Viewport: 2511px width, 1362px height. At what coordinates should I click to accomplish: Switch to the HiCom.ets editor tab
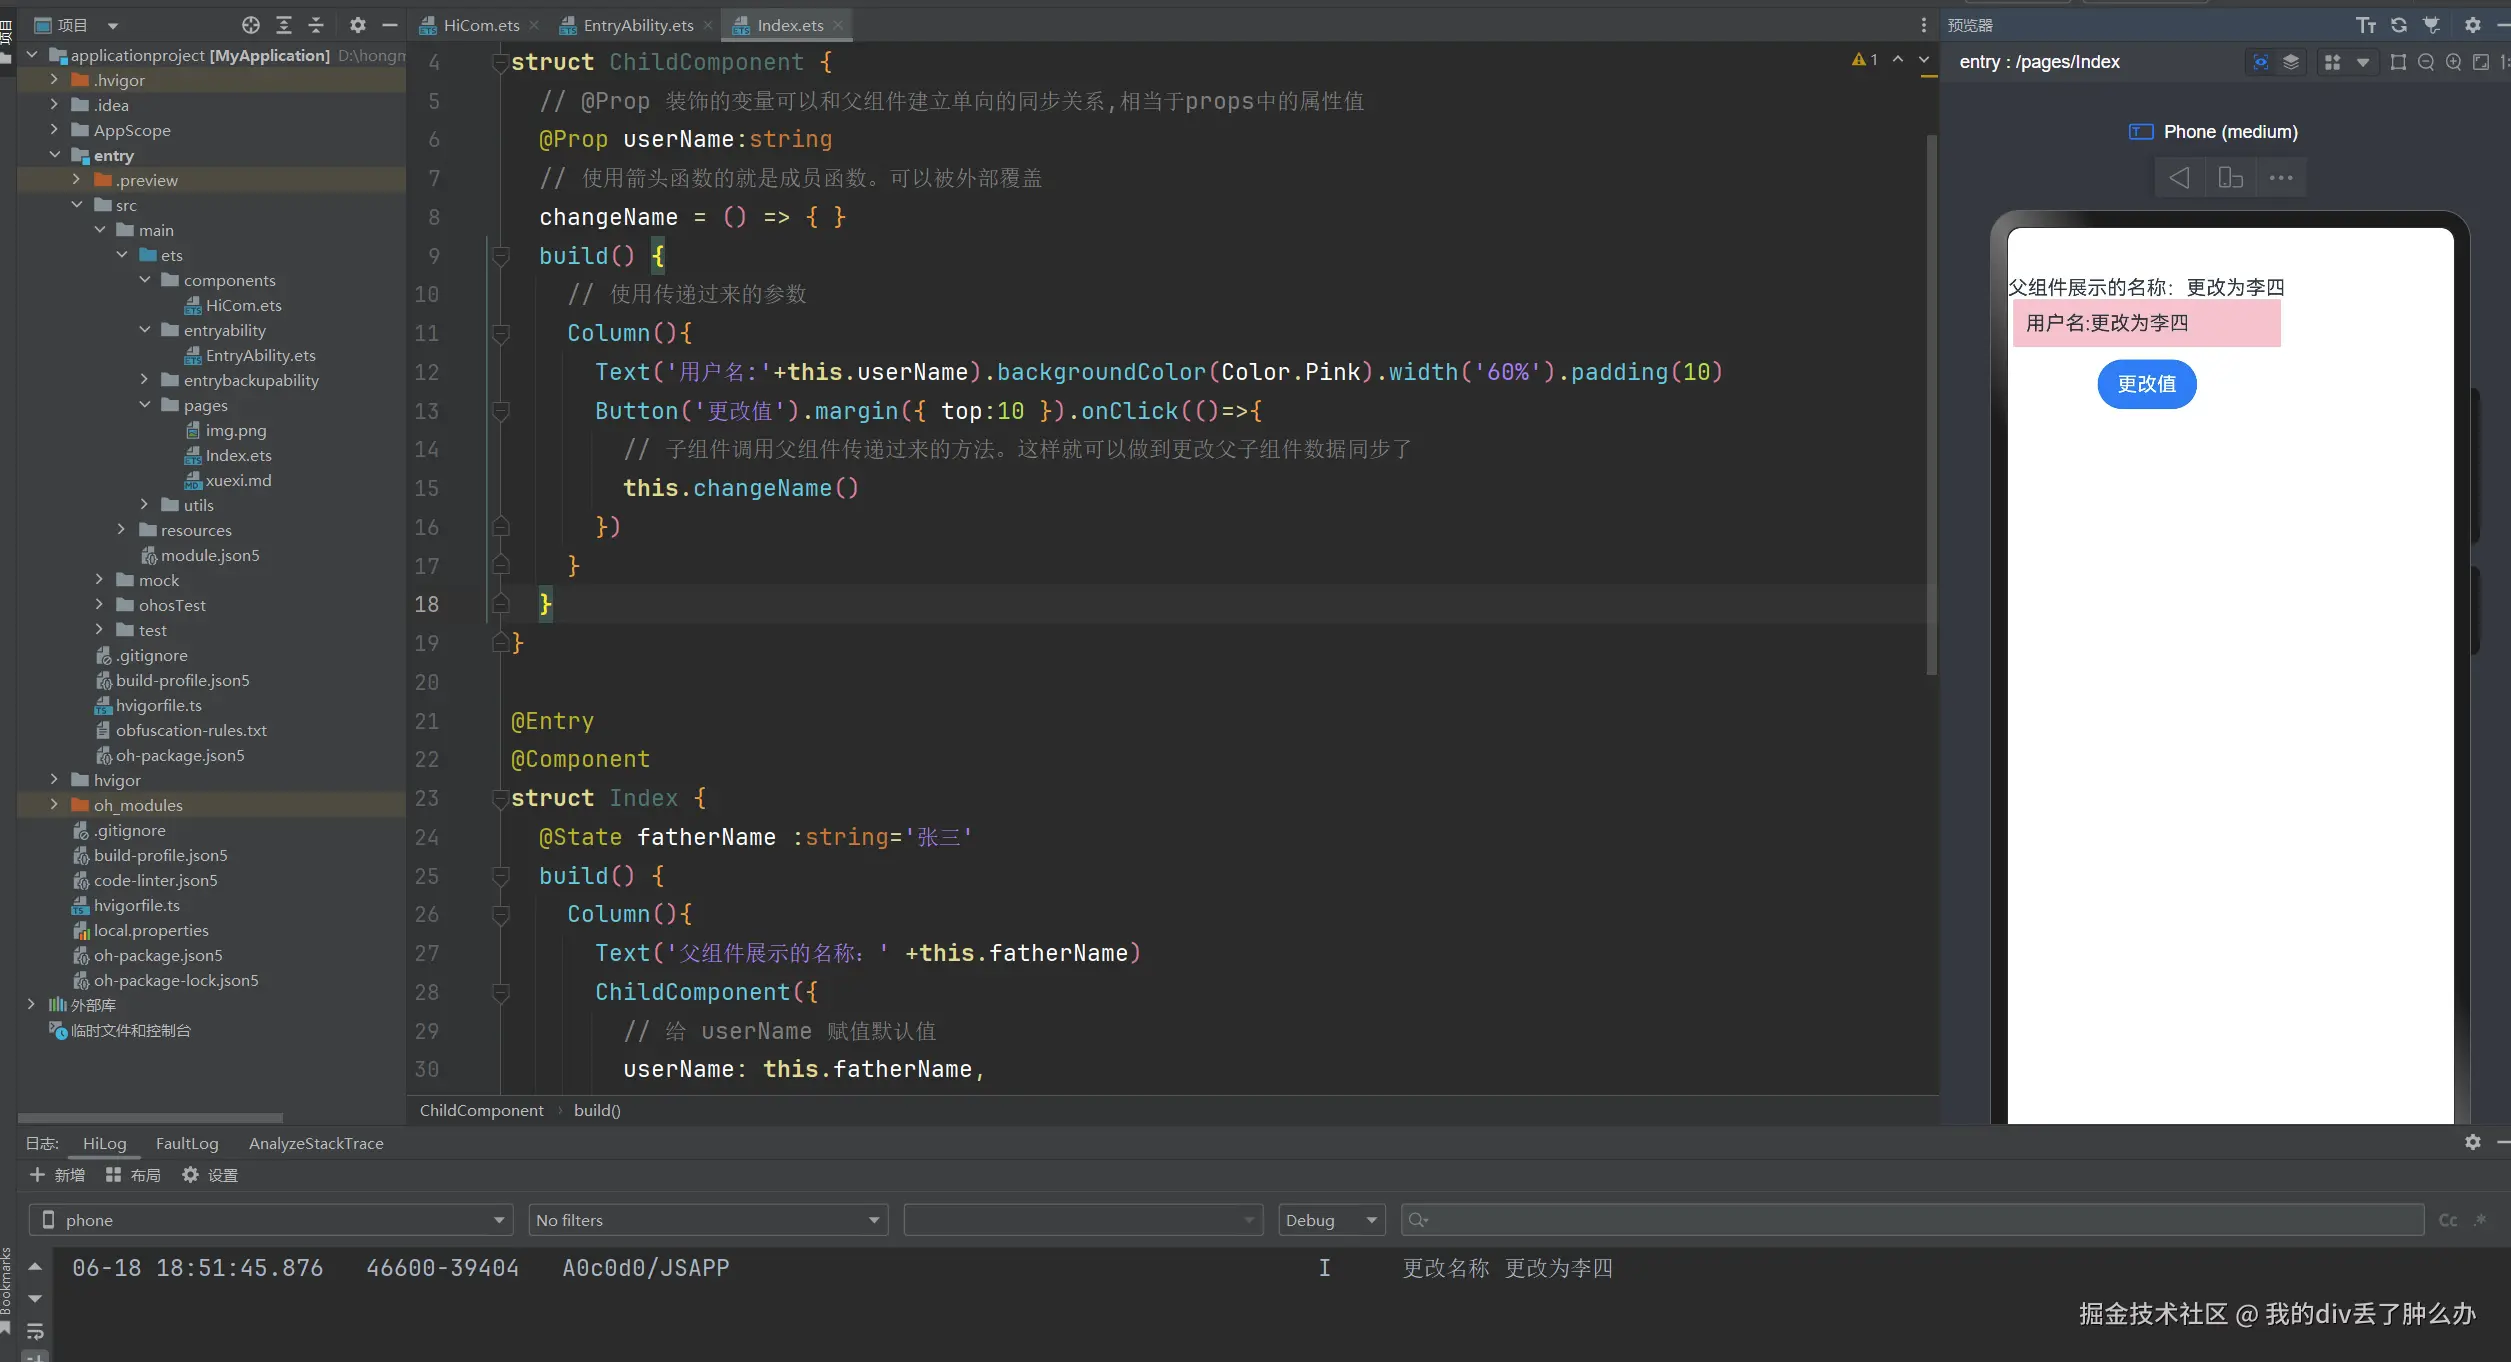tap(480, 25)
